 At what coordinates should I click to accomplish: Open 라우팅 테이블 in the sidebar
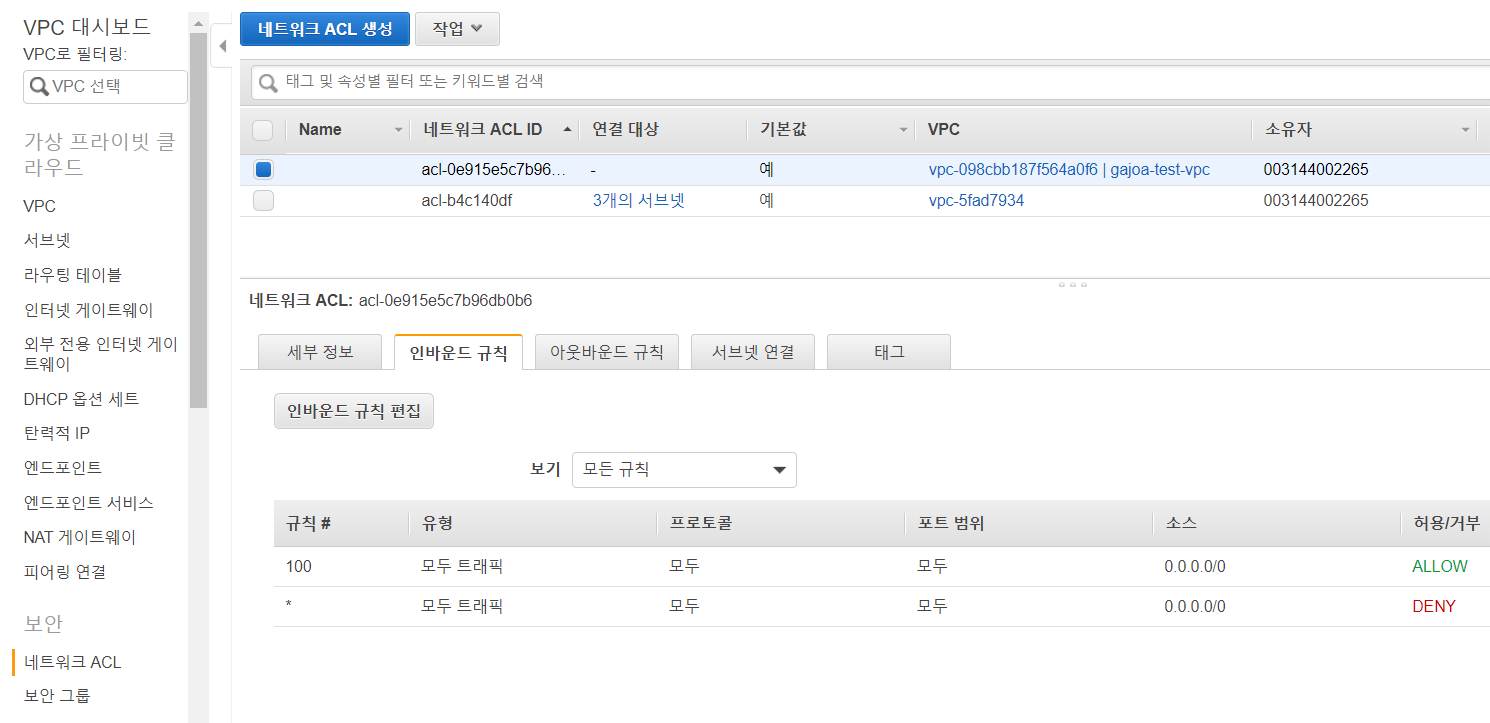73,275
